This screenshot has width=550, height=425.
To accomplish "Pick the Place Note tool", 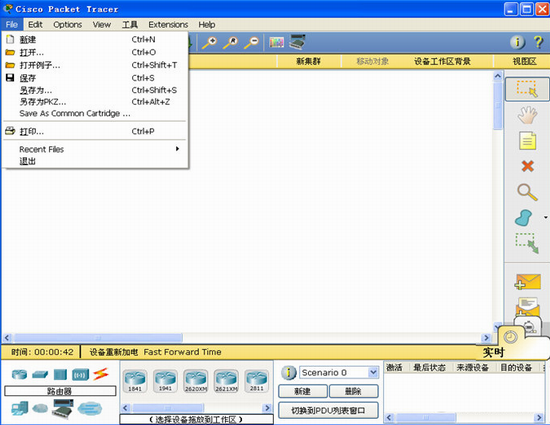I will coord(527,141).
